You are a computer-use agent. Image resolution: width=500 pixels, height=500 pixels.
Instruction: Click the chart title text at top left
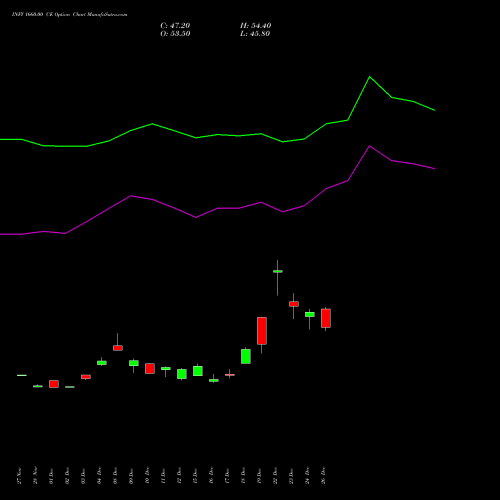click(x=69, y=15)
